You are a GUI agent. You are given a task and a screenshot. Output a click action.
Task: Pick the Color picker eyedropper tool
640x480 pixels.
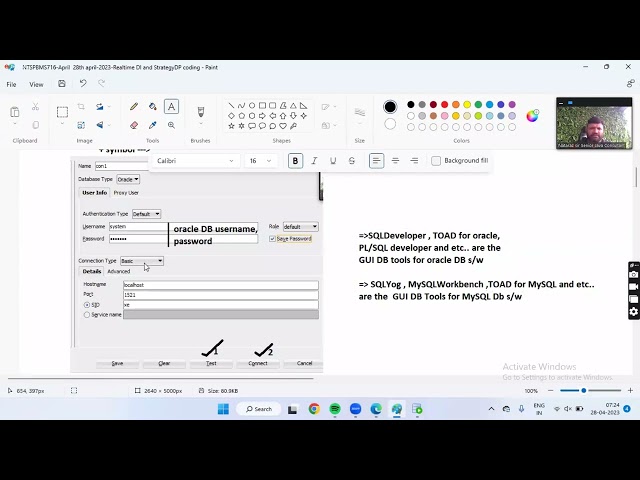click(153, 125)
